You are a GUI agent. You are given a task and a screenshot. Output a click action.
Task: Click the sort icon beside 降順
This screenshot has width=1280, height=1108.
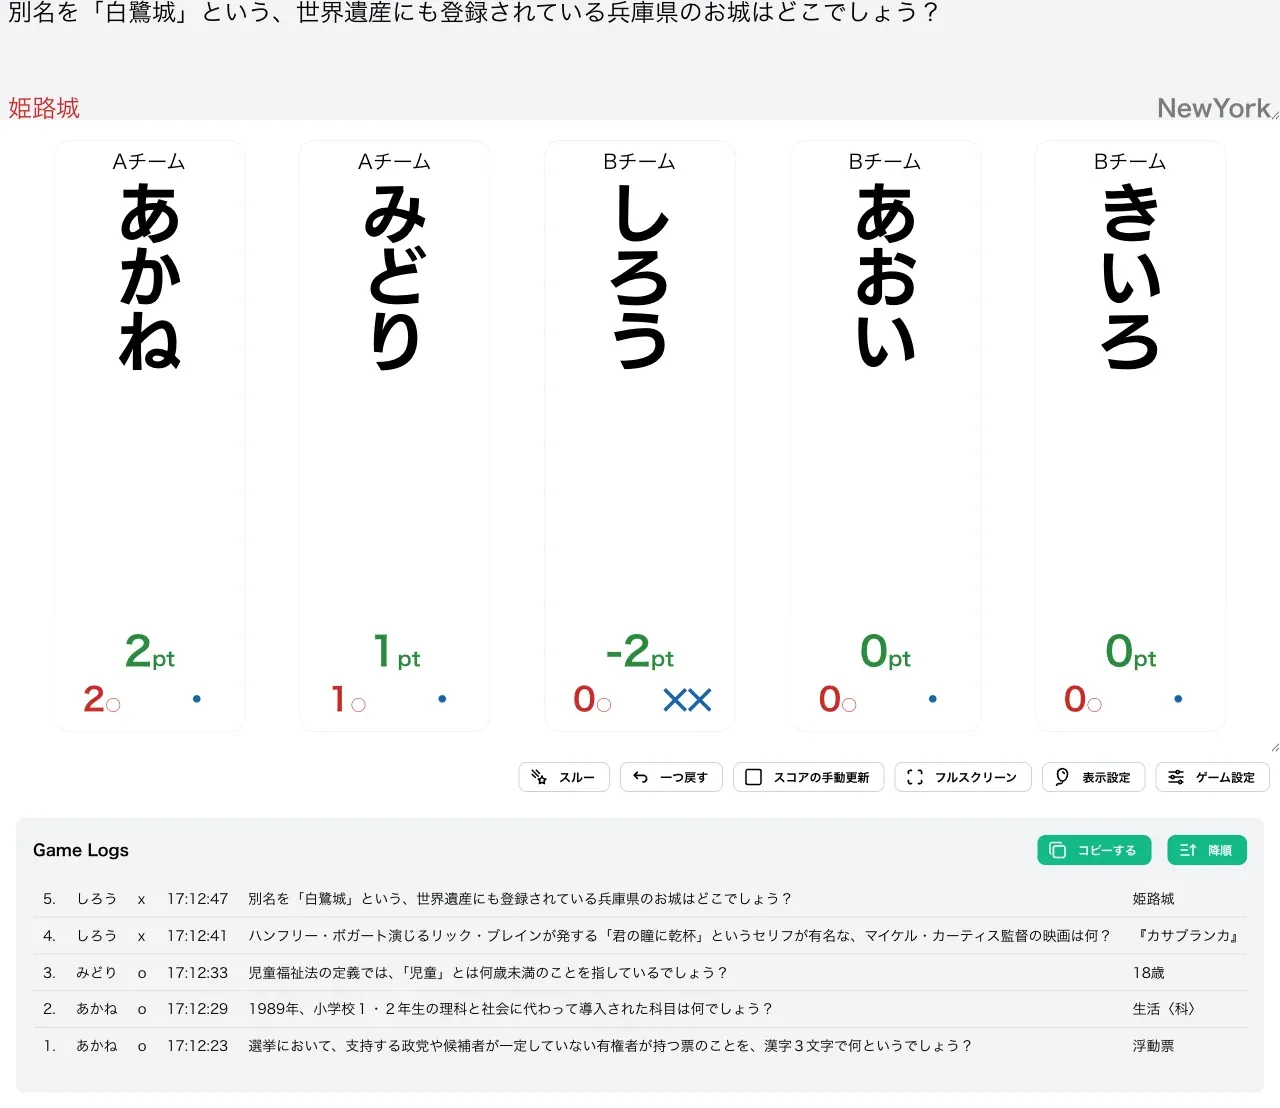(x=1188, y=850)
